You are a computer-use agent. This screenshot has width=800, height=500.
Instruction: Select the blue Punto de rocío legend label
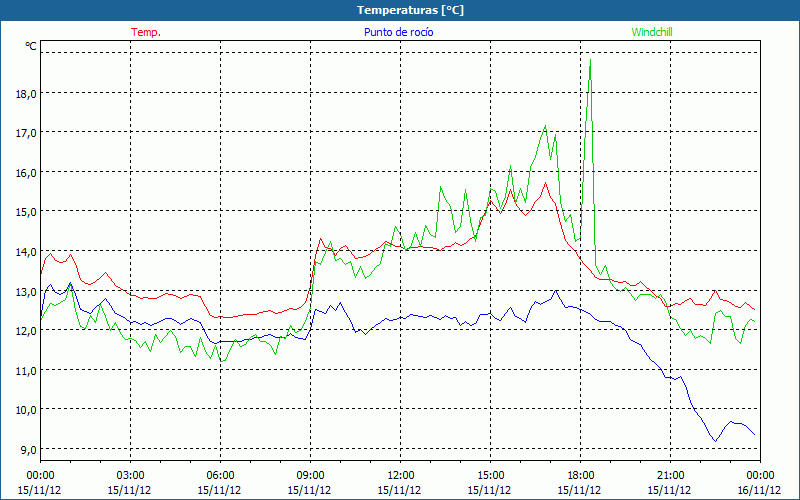399,32
